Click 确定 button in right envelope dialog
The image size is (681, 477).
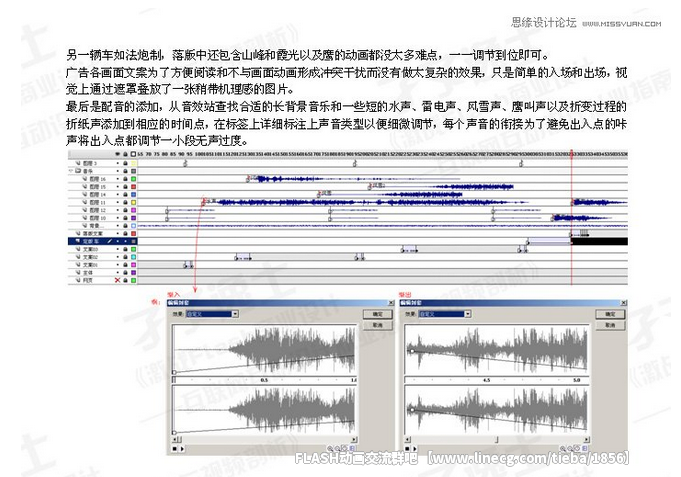pyautogui.click(x=610, y=314)
